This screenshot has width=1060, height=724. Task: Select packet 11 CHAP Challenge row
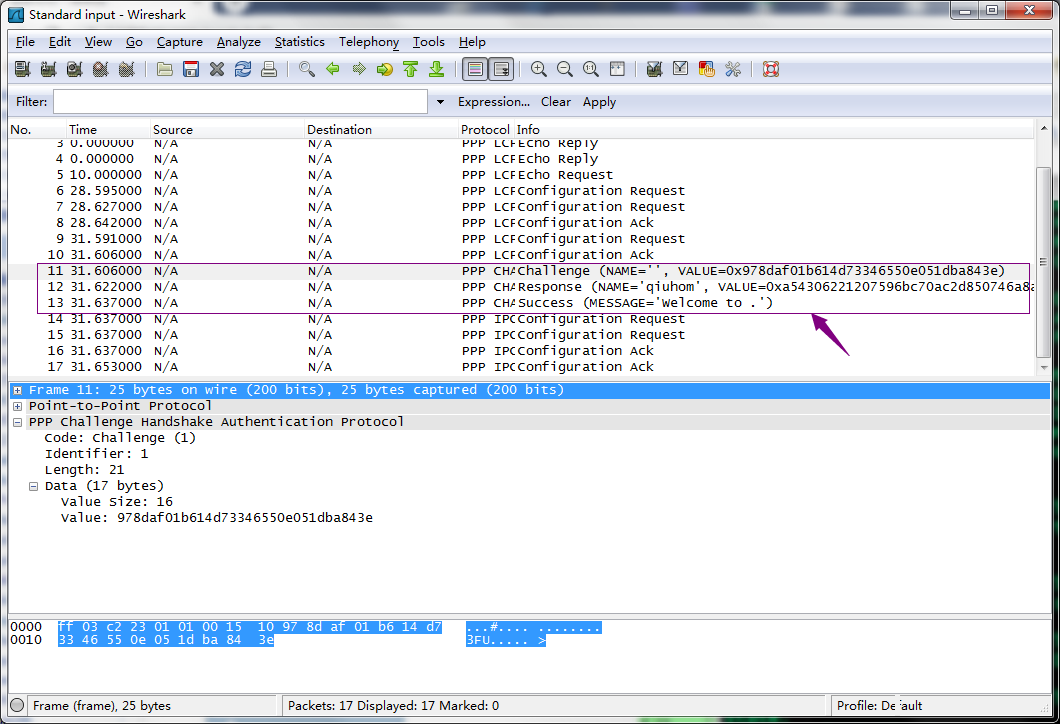point(521,271)
